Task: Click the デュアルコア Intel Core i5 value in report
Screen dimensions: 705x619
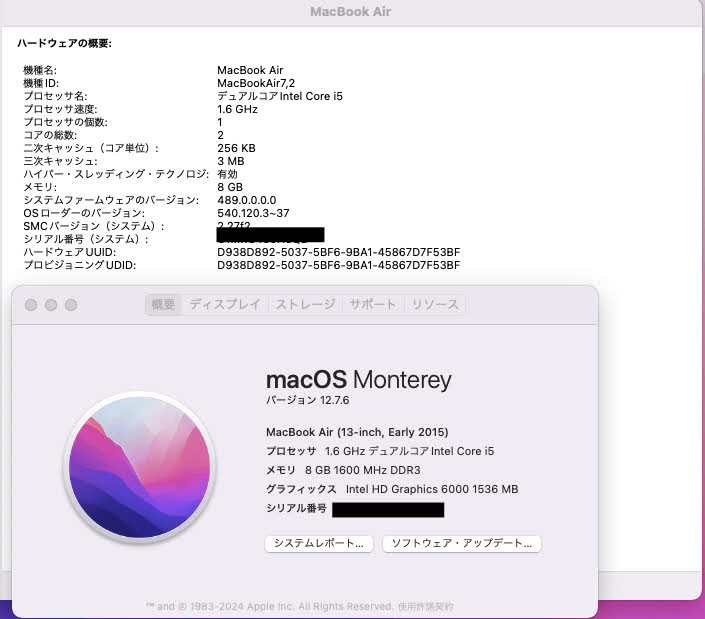Action: tap(280, 96)
